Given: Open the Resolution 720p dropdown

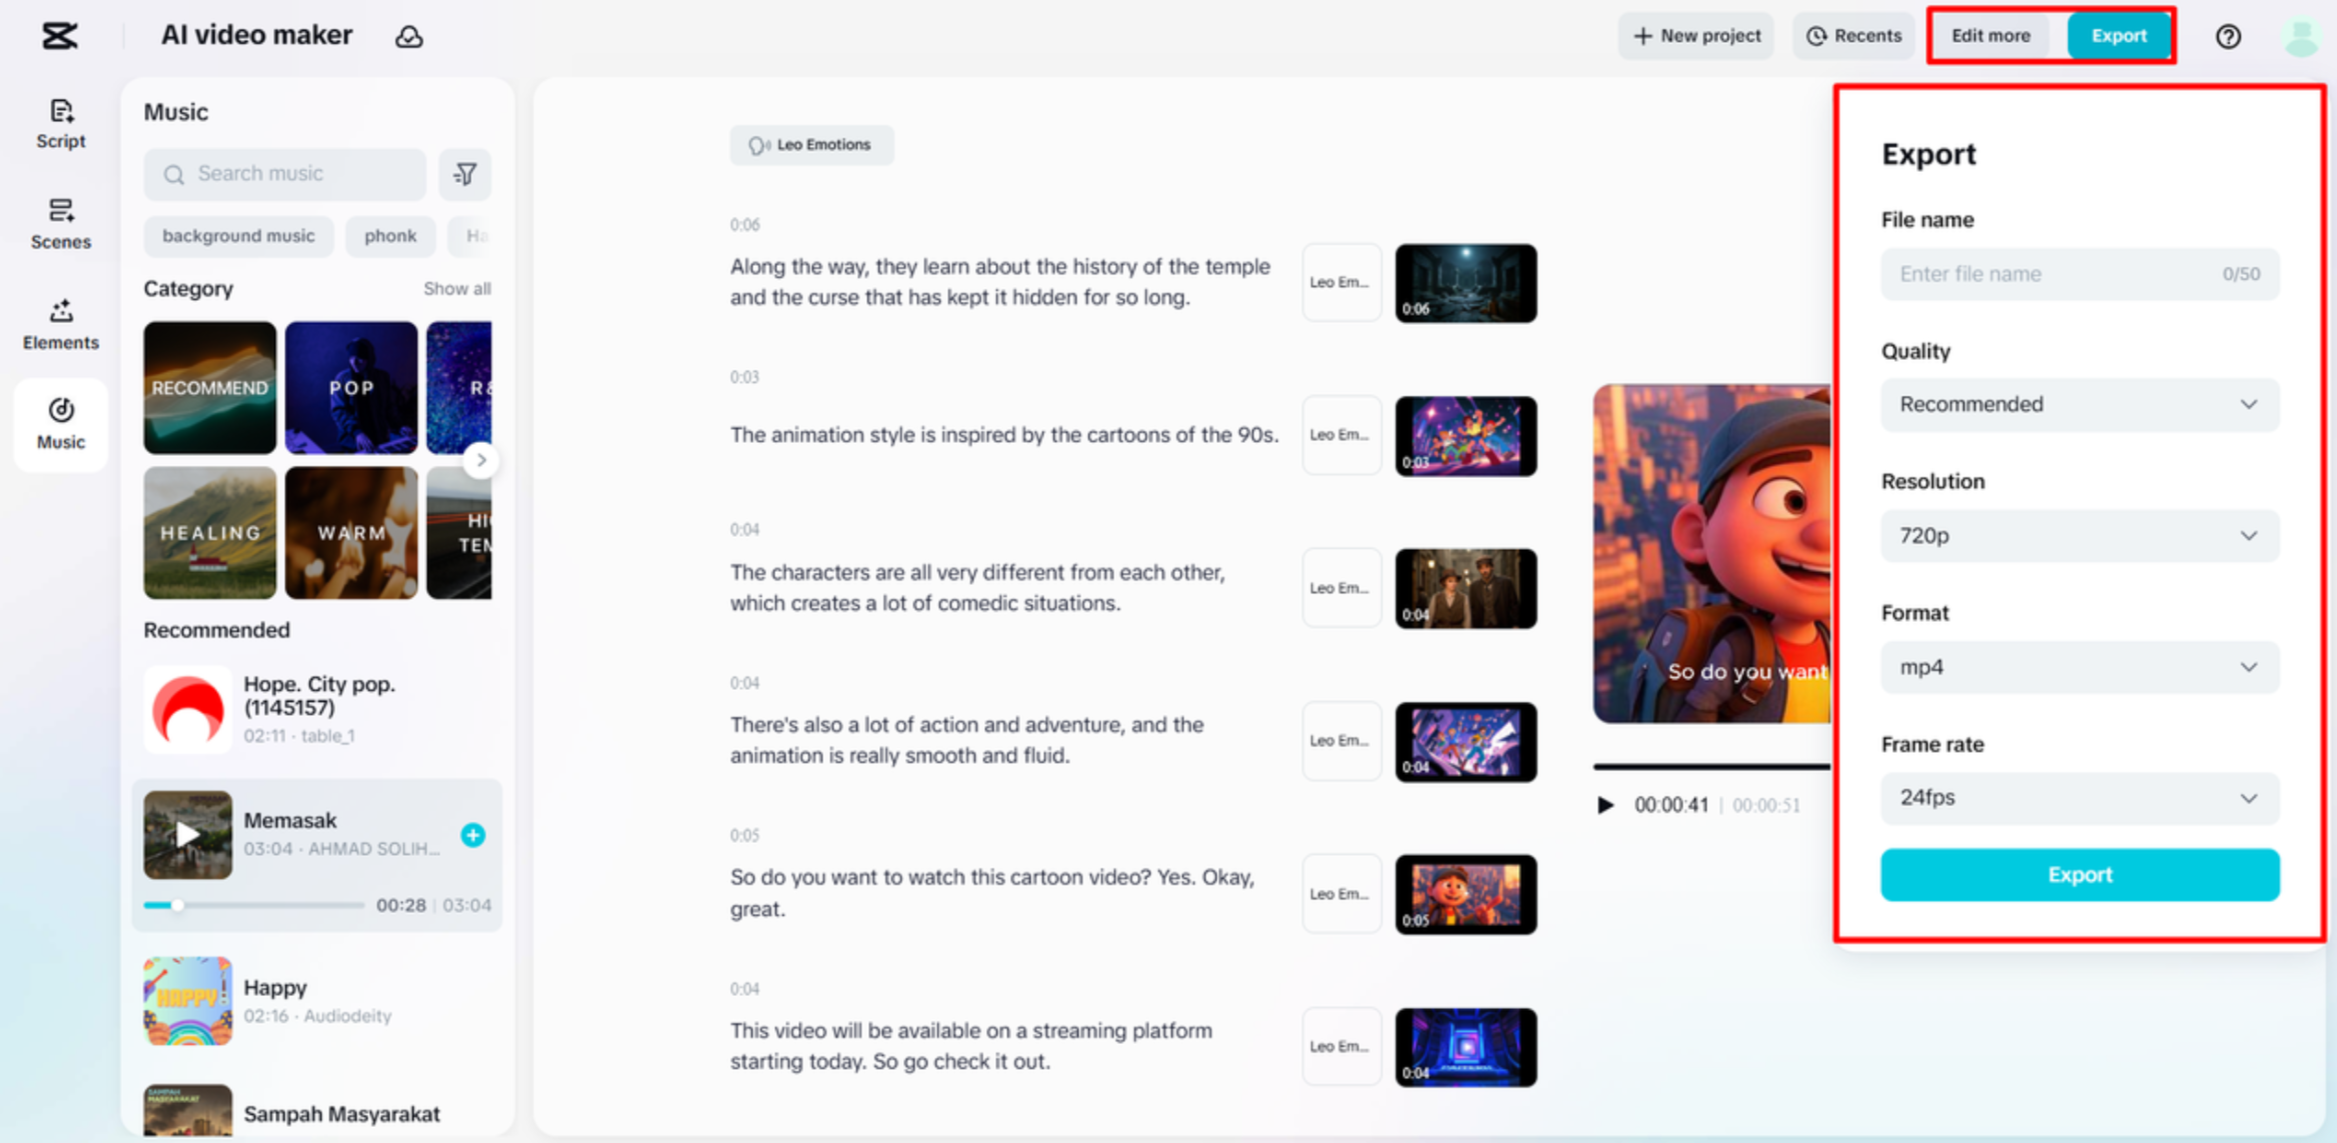Looking at the screenshot, I should coord(2079,535).
